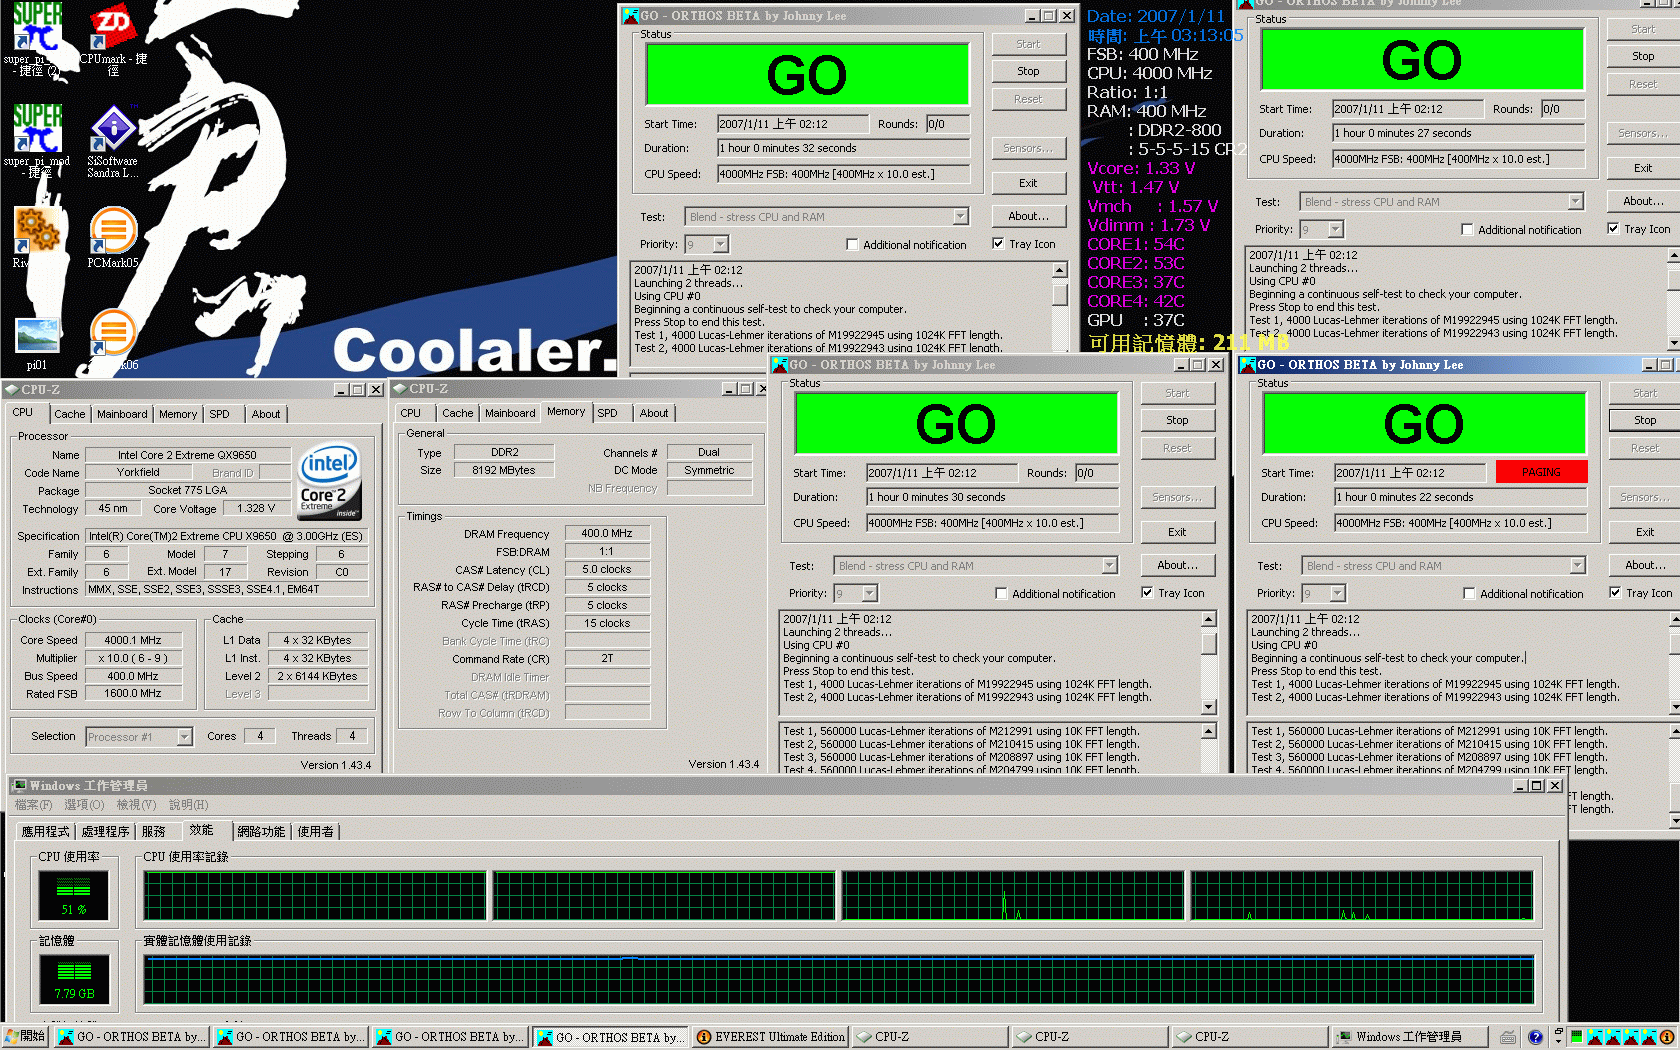Click About... in the 30-seconds ORTHOS window
This screenshot has width=1680, height=1050.
click(1177, 565)
